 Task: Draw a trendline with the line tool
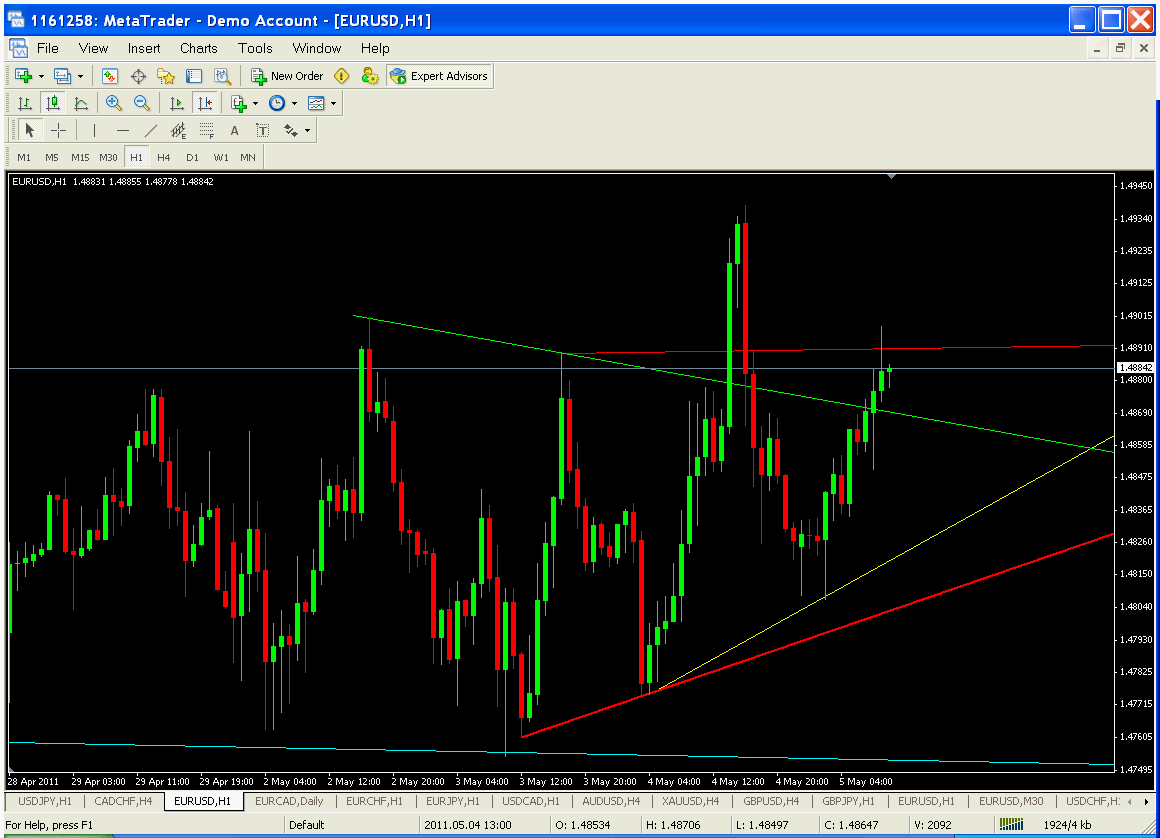[151, 130]
